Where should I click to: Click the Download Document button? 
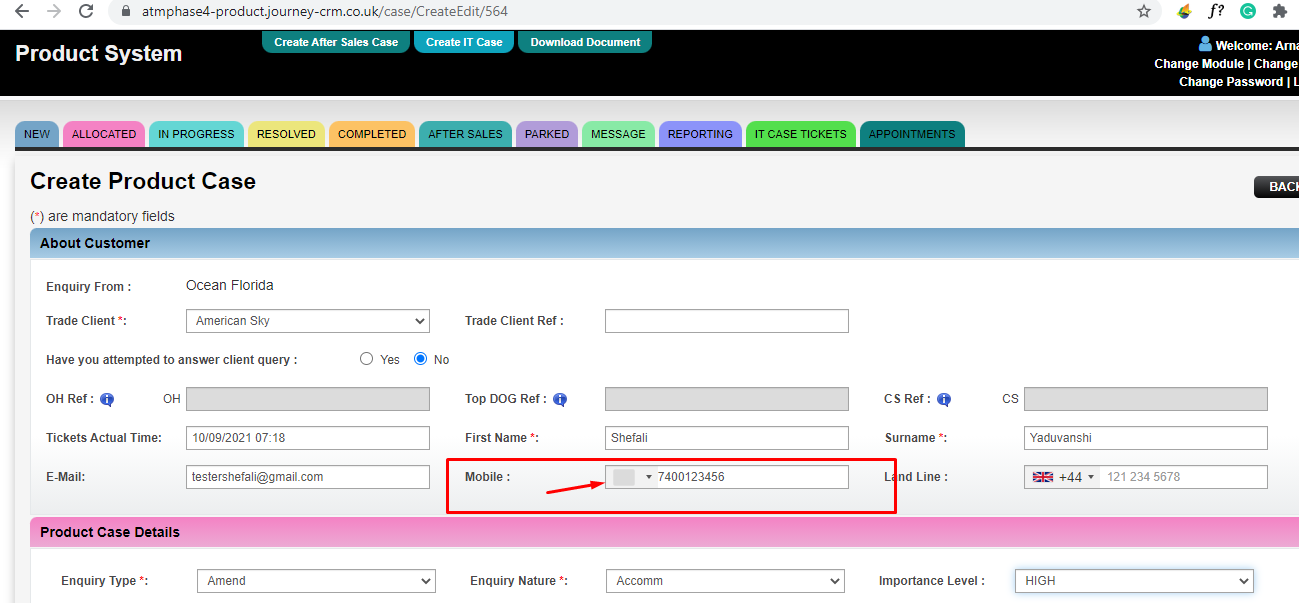click(585, 42)
